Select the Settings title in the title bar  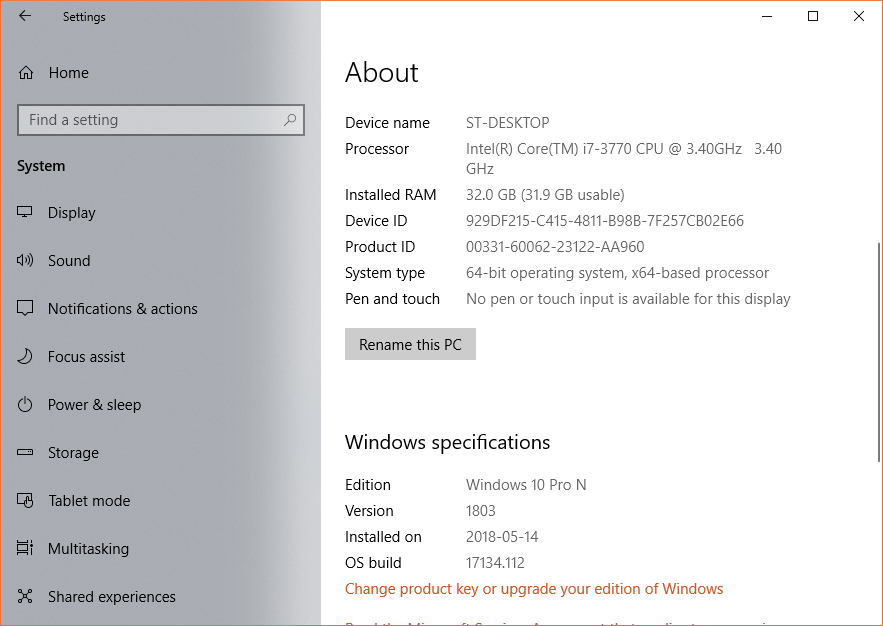click(x=84, y=16)
